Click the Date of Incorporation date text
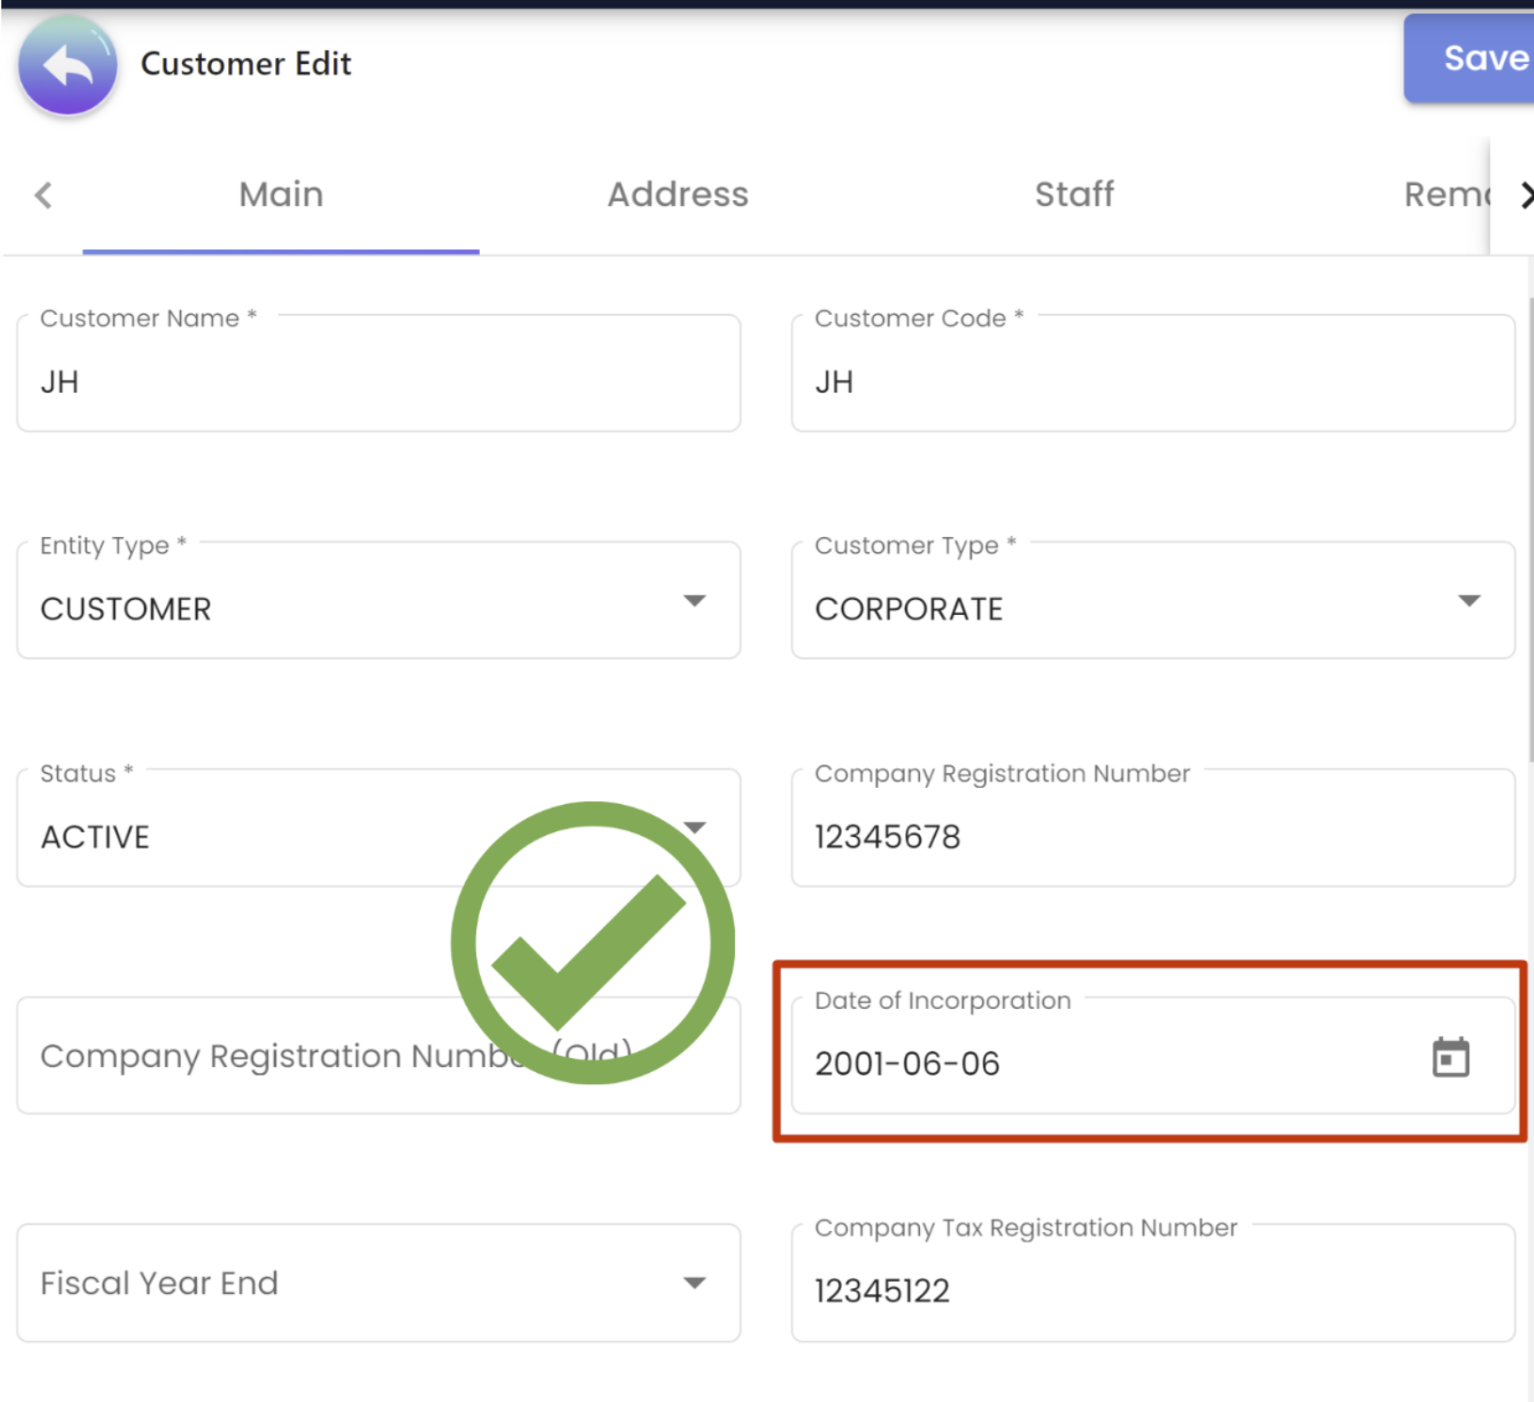1534x1402 pixels. (x=907, y=1063)
